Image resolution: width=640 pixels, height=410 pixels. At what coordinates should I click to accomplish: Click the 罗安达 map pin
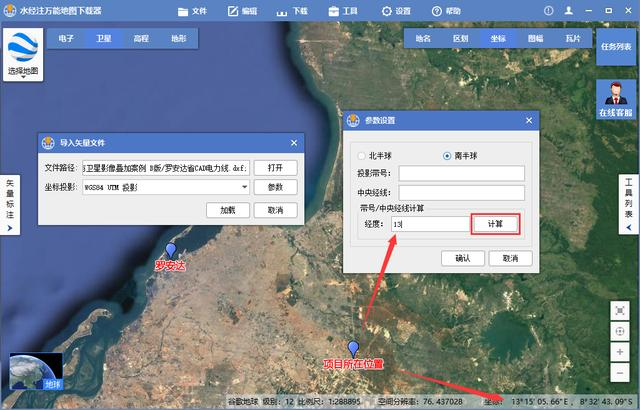tap(171, 250)
